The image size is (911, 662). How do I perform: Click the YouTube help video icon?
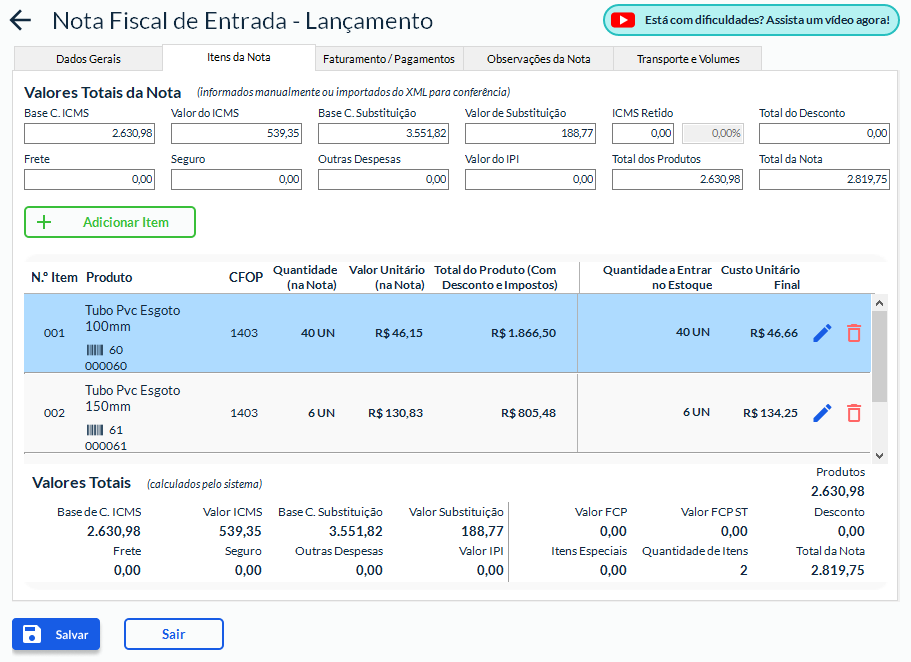tap(624, 20)
